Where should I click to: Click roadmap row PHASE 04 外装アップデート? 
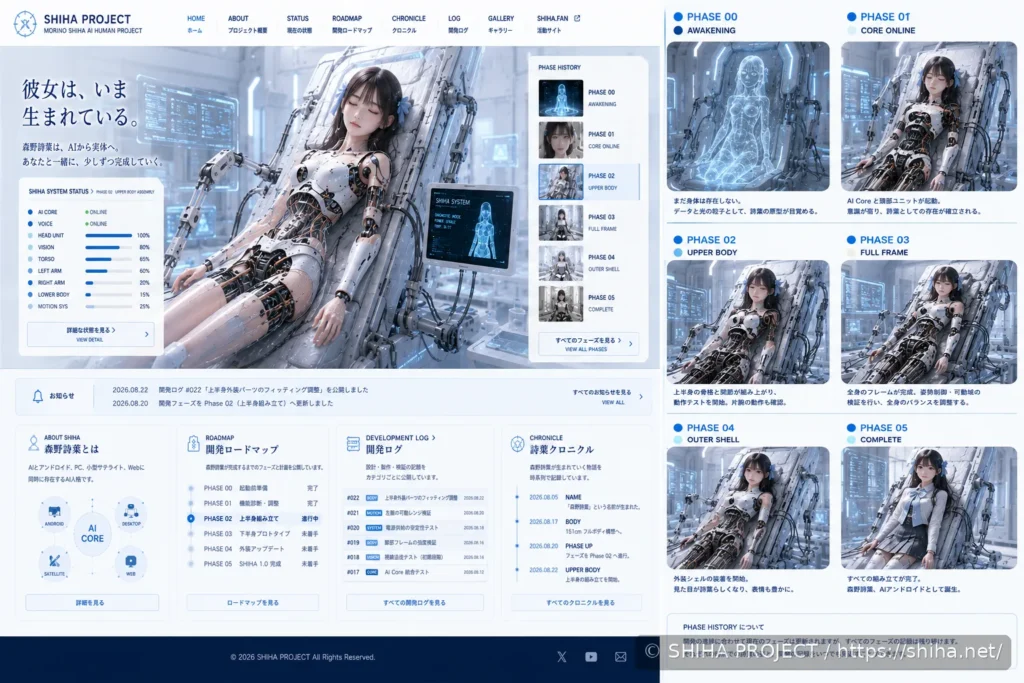(x=260, y=549)
